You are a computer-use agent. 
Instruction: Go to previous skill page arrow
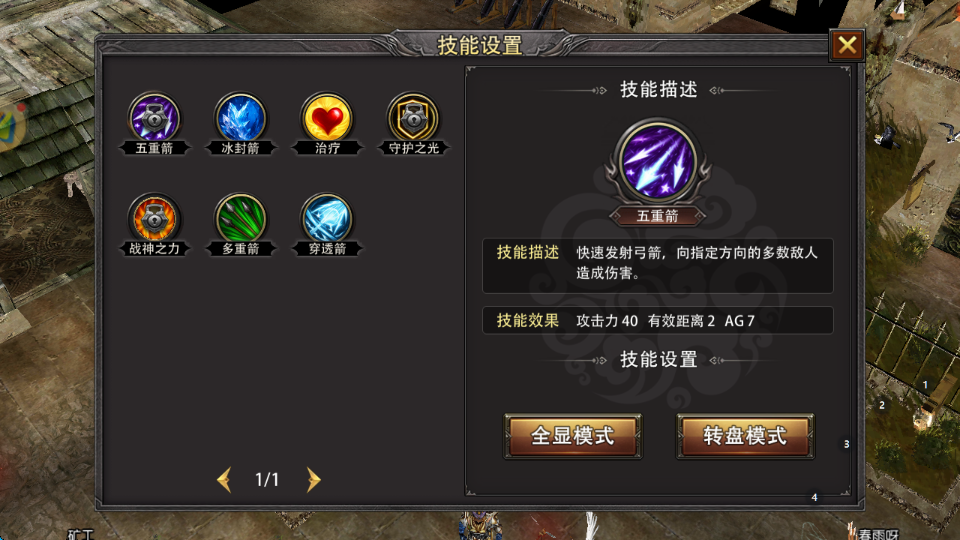pyautogui.click(x=224, y=479)
